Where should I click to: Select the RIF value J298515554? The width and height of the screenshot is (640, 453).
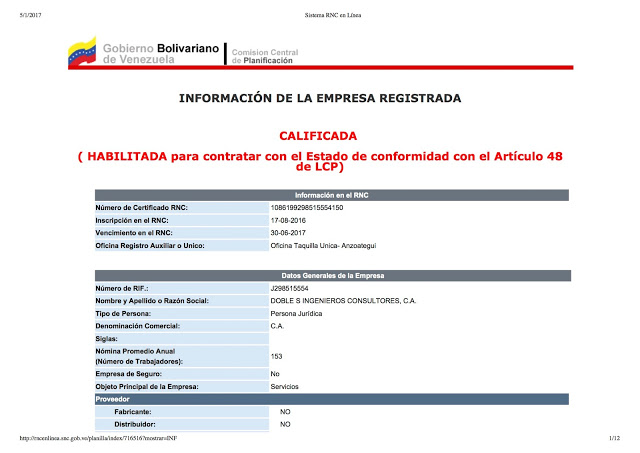click(x=289, y=289)
